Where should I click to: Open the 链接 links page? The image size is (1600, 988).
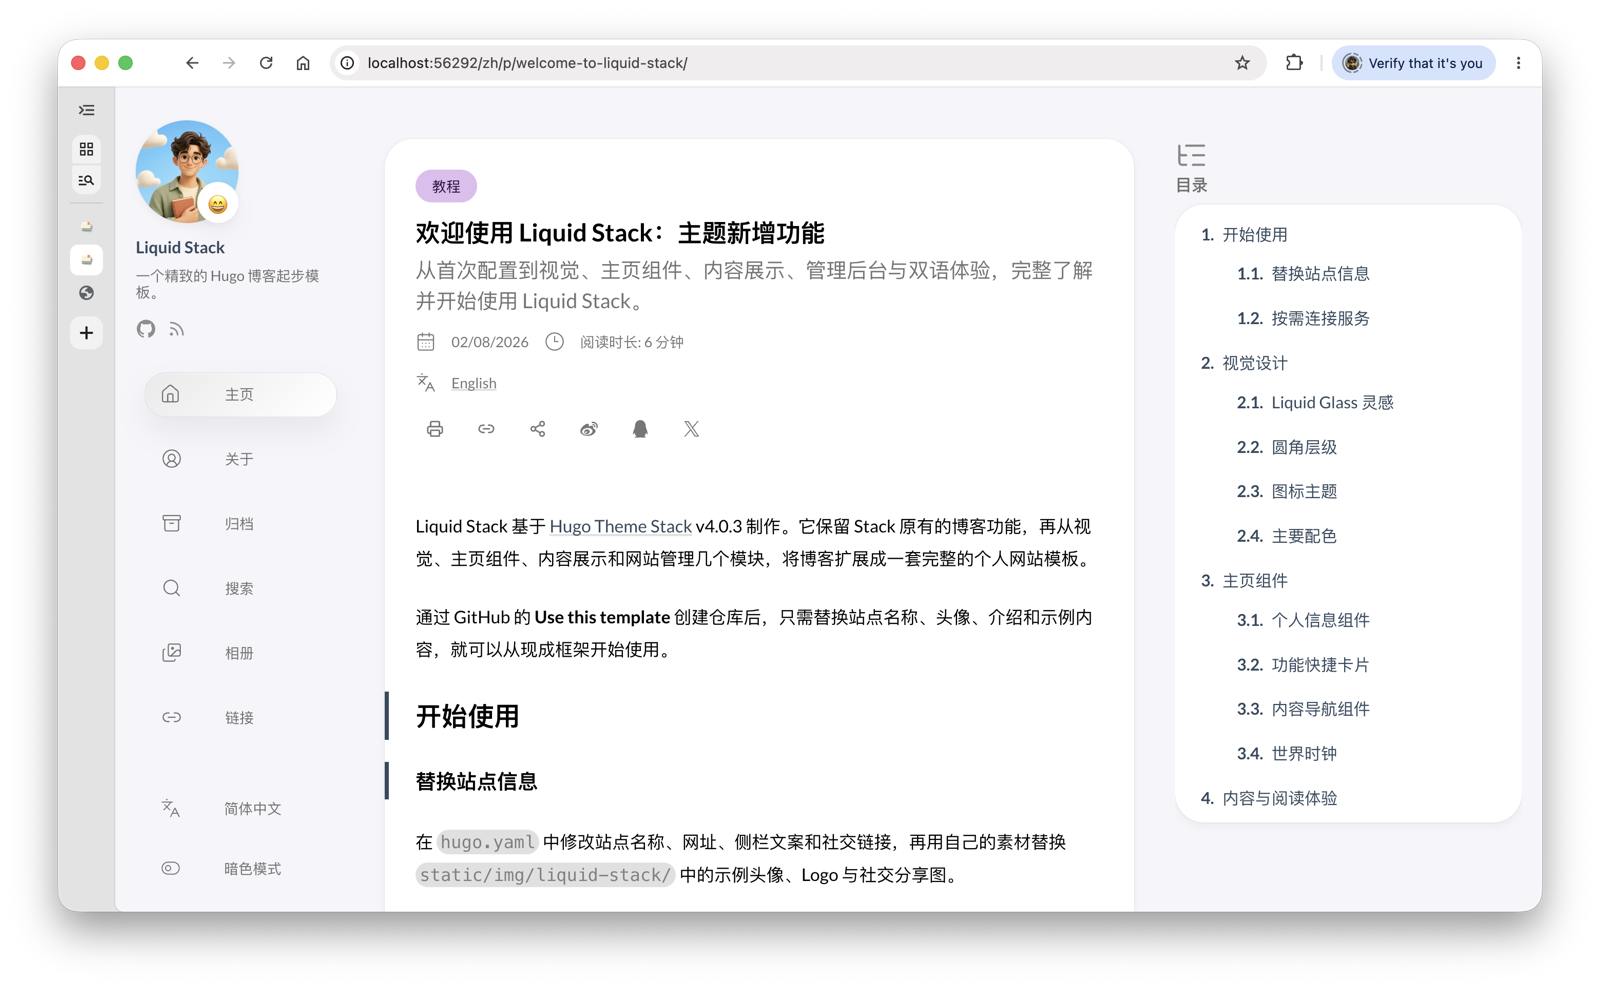tap(240, 717)
